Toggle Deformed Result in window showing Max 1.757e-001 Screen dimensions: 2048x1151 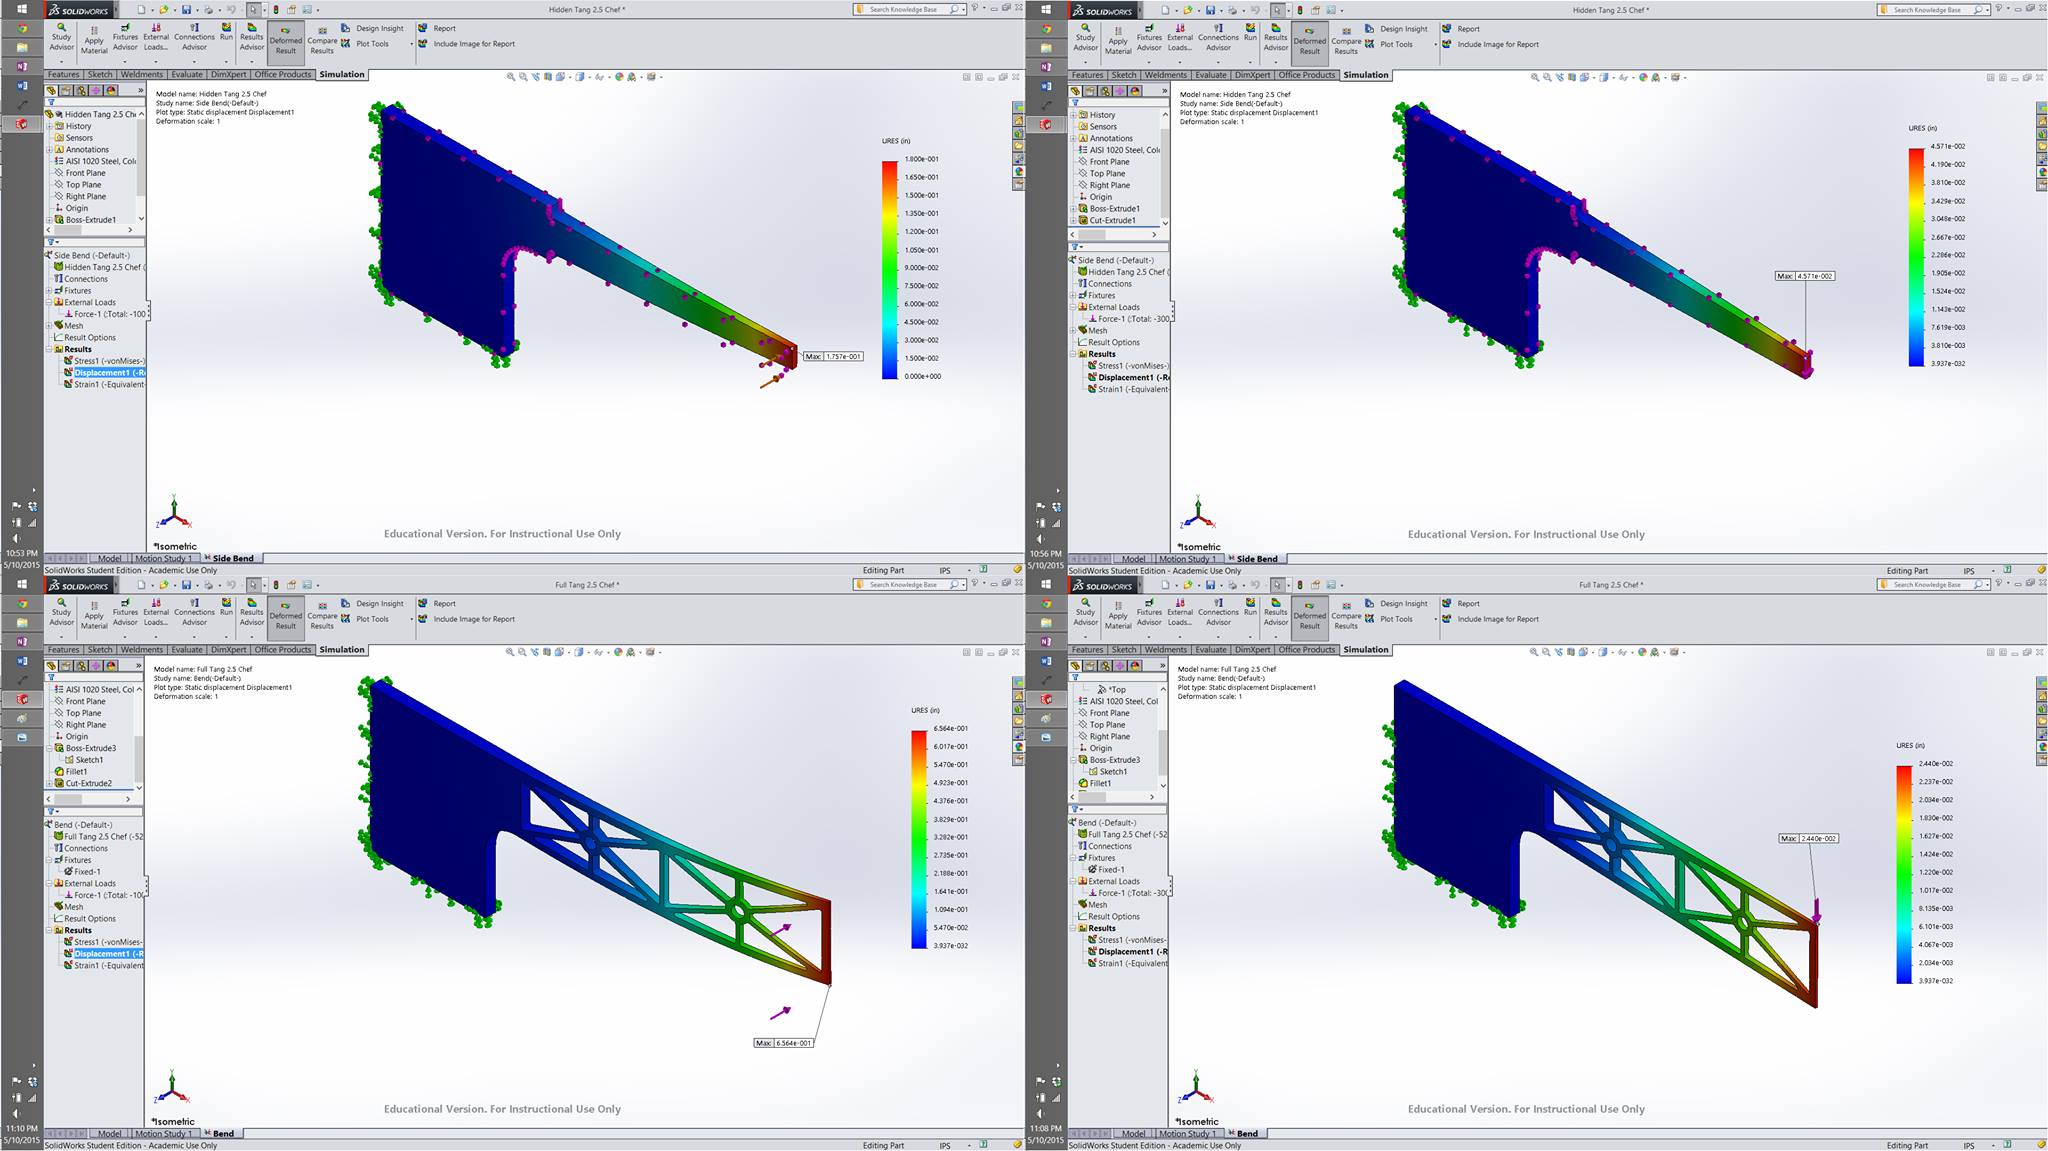tap(285, 40)
